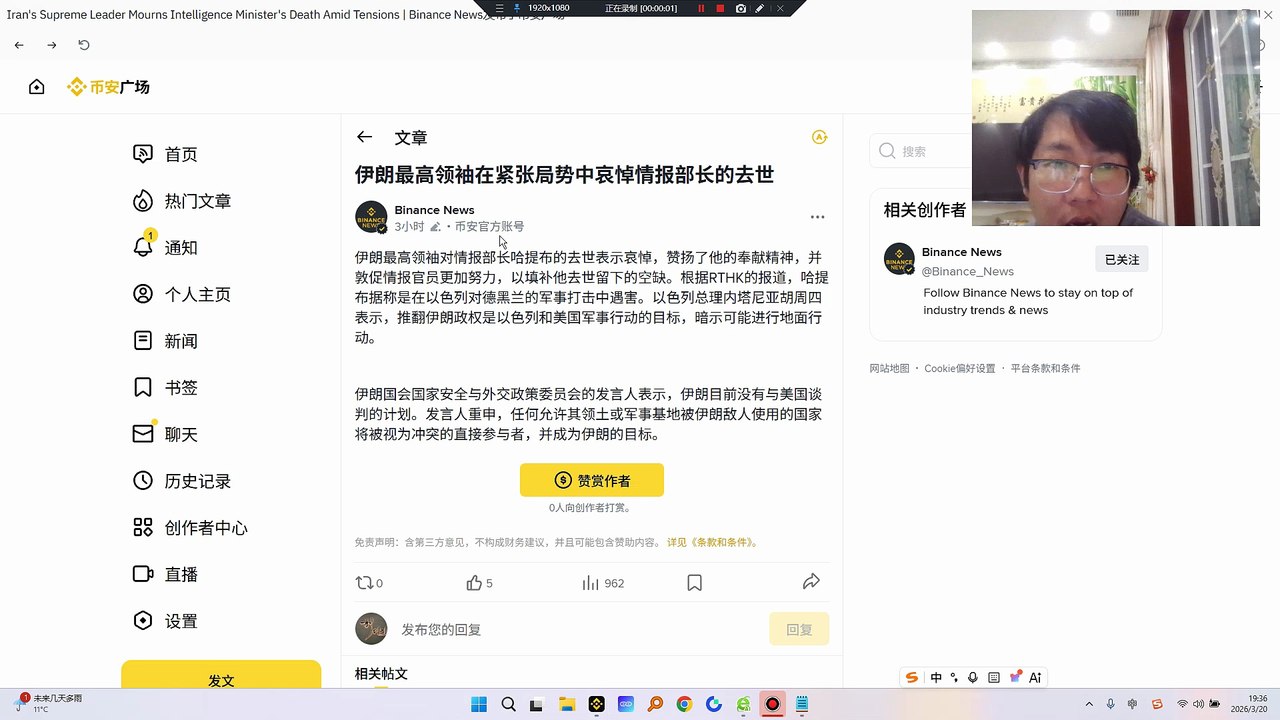Click the 已关注 following button
This screenshot has height=720, width=1280.
click(x=1122, y=259)
